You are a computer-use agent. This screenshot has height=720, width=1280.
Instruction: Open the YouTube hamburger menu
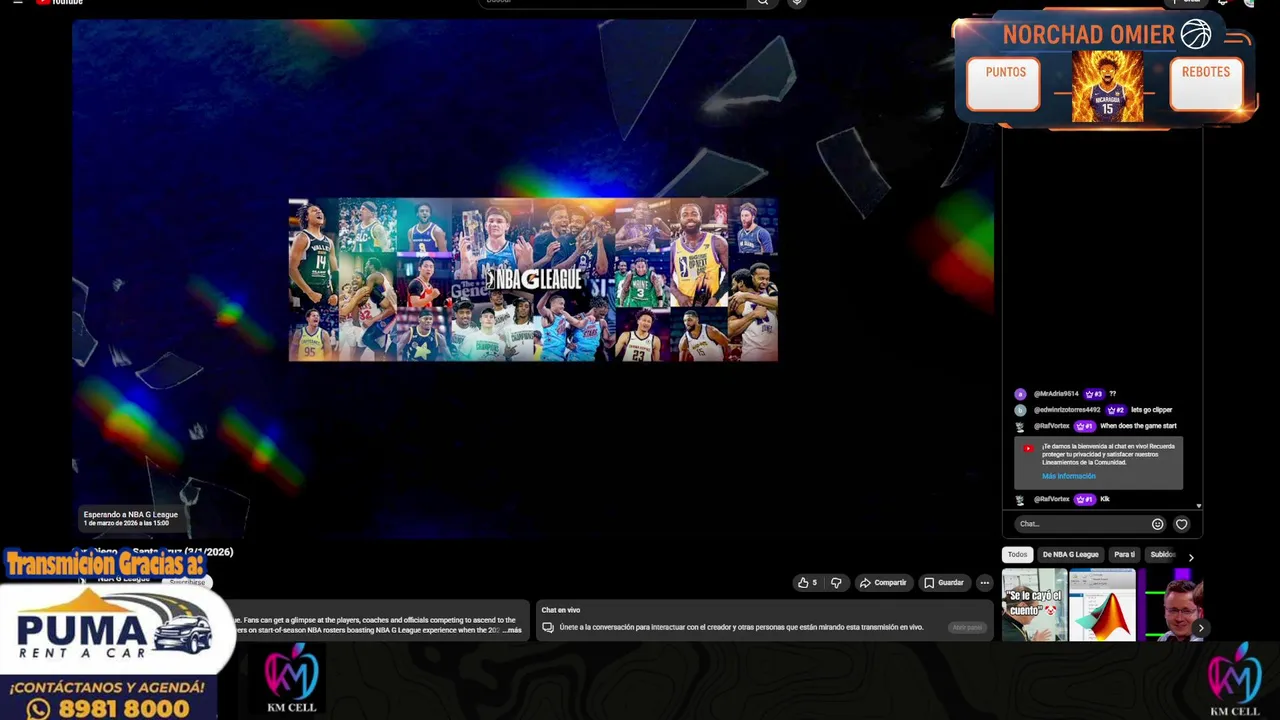click(x=17, y=2)
